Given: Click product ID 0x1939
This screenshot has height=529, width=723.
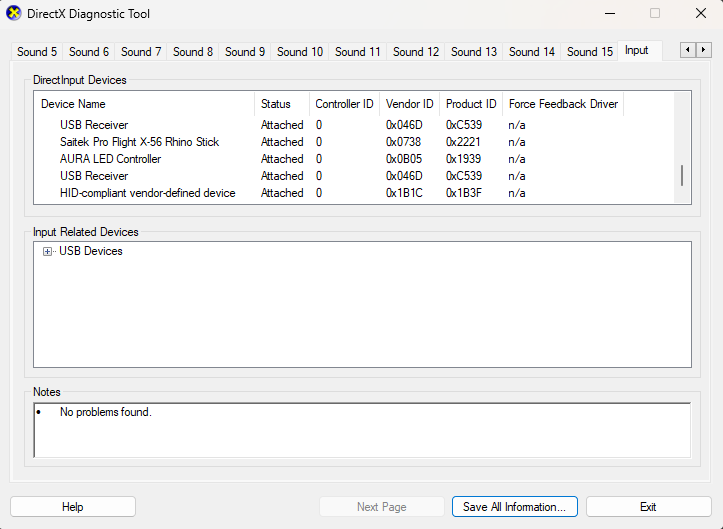Looking at the screenshot, I should (x=463, y=159).
